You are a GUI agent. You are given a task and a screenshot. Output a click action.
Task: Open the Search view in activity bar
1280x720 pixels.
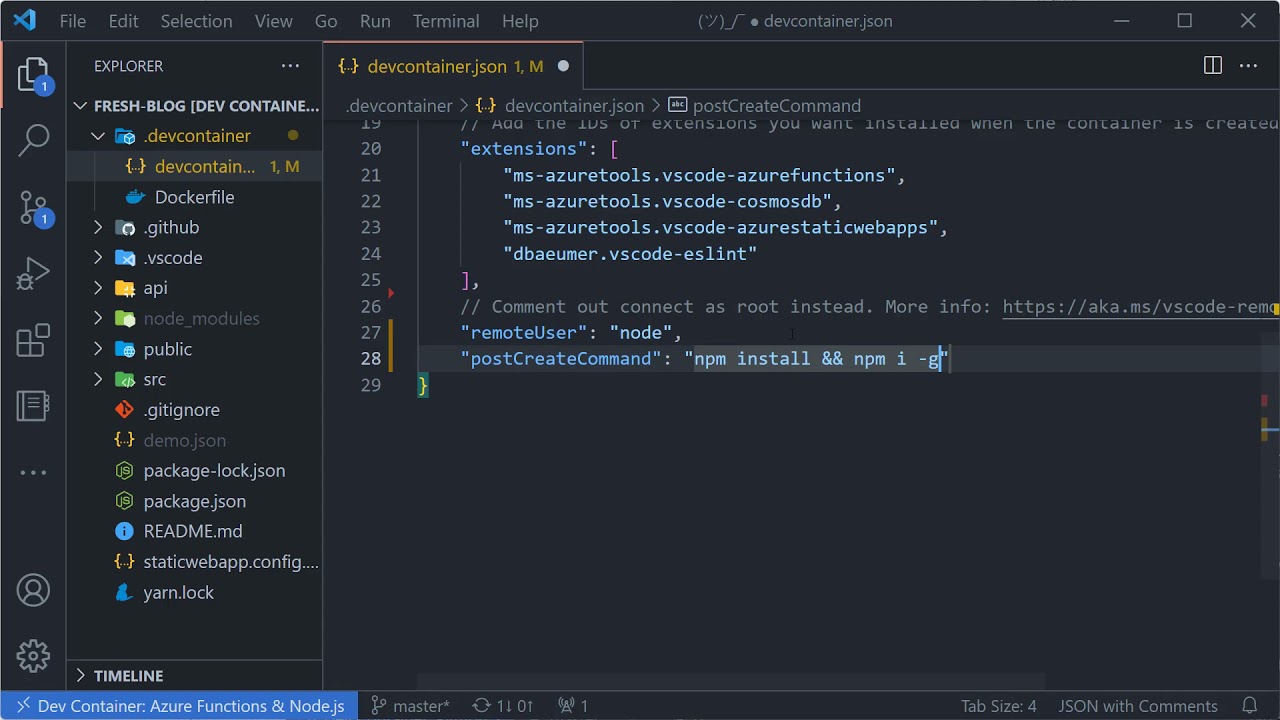click(x=33, y=140)
